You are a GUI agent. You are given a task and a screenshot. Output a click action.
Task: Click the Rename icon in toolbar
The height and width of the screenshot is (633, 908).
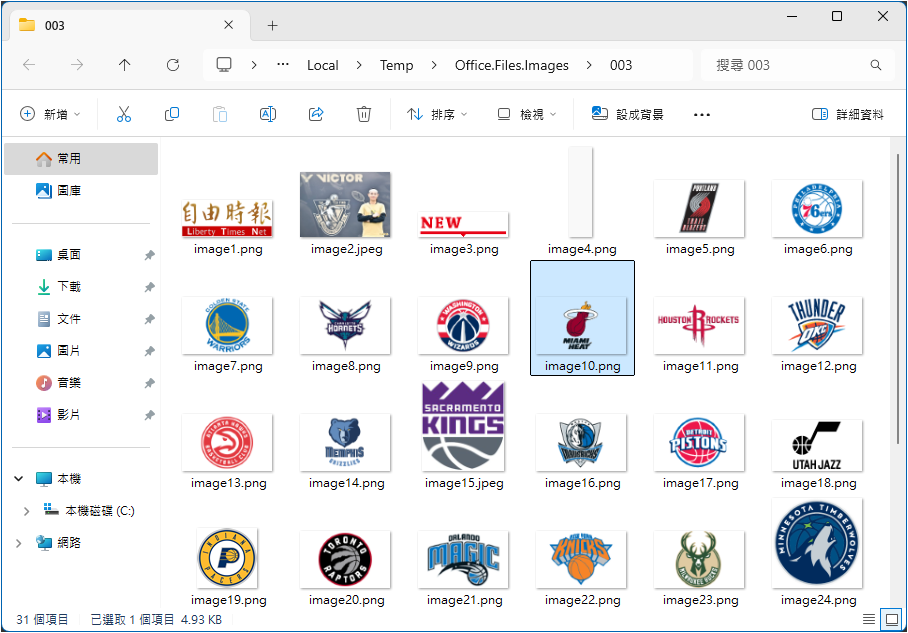[x=268, y=114]
